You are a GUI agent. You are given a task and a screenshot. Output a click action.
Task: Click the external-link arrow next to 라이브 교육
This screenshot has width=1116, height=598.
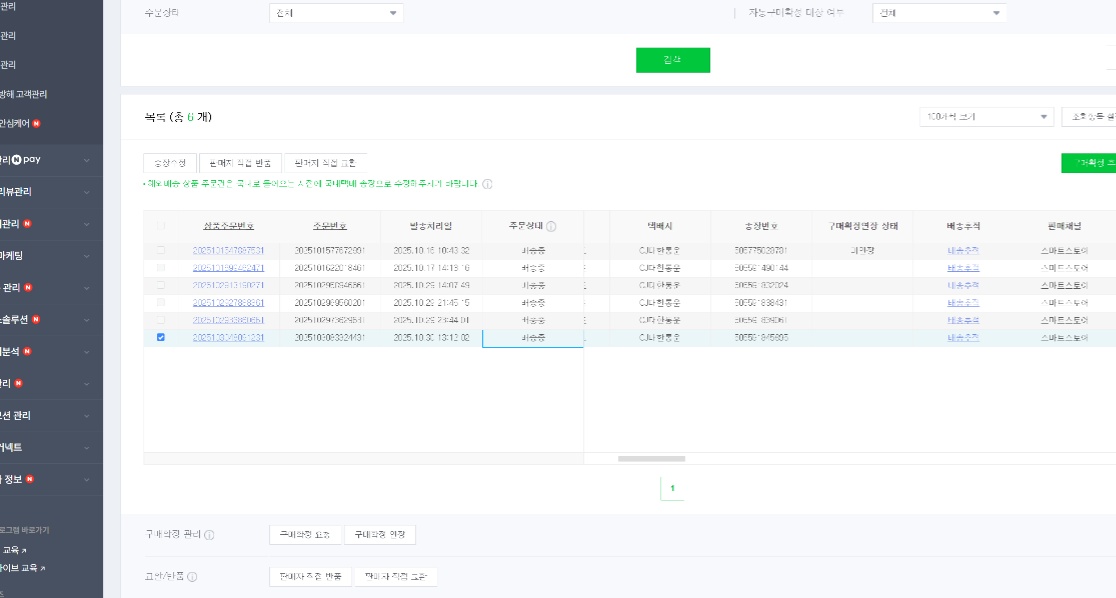(x=43, y=568)
